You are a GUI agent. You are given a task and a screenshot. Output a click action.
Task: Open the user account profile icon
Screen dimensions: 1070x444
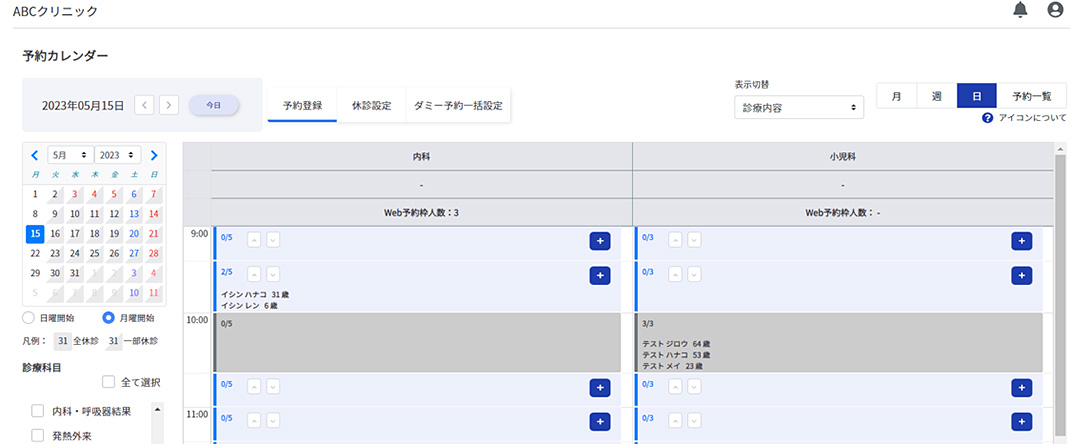(1054, 10)
